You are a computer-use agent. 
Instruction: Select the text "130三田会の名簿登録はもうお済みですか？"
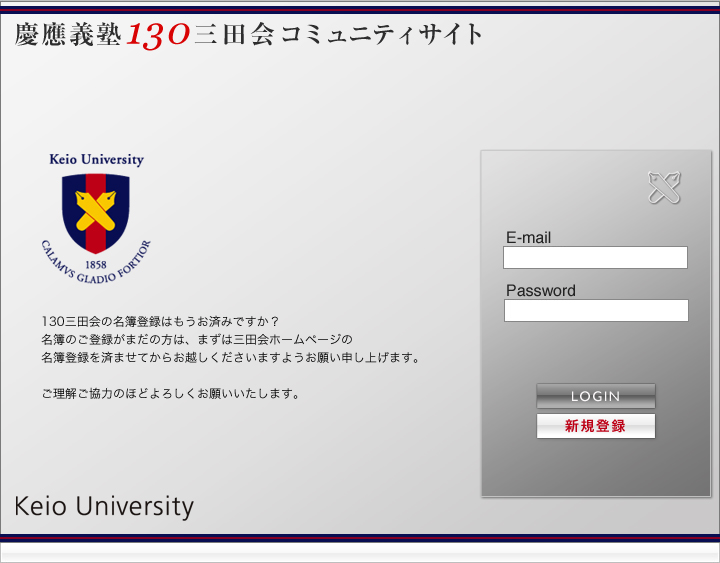(160, 321)
